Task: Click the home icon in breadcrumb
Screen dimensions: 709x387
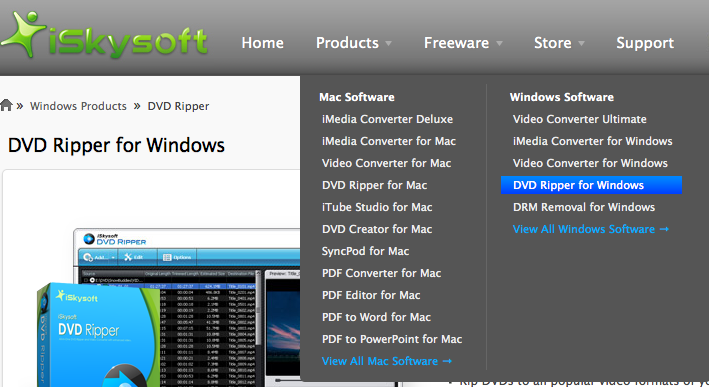Action: (x=6, y=105)
